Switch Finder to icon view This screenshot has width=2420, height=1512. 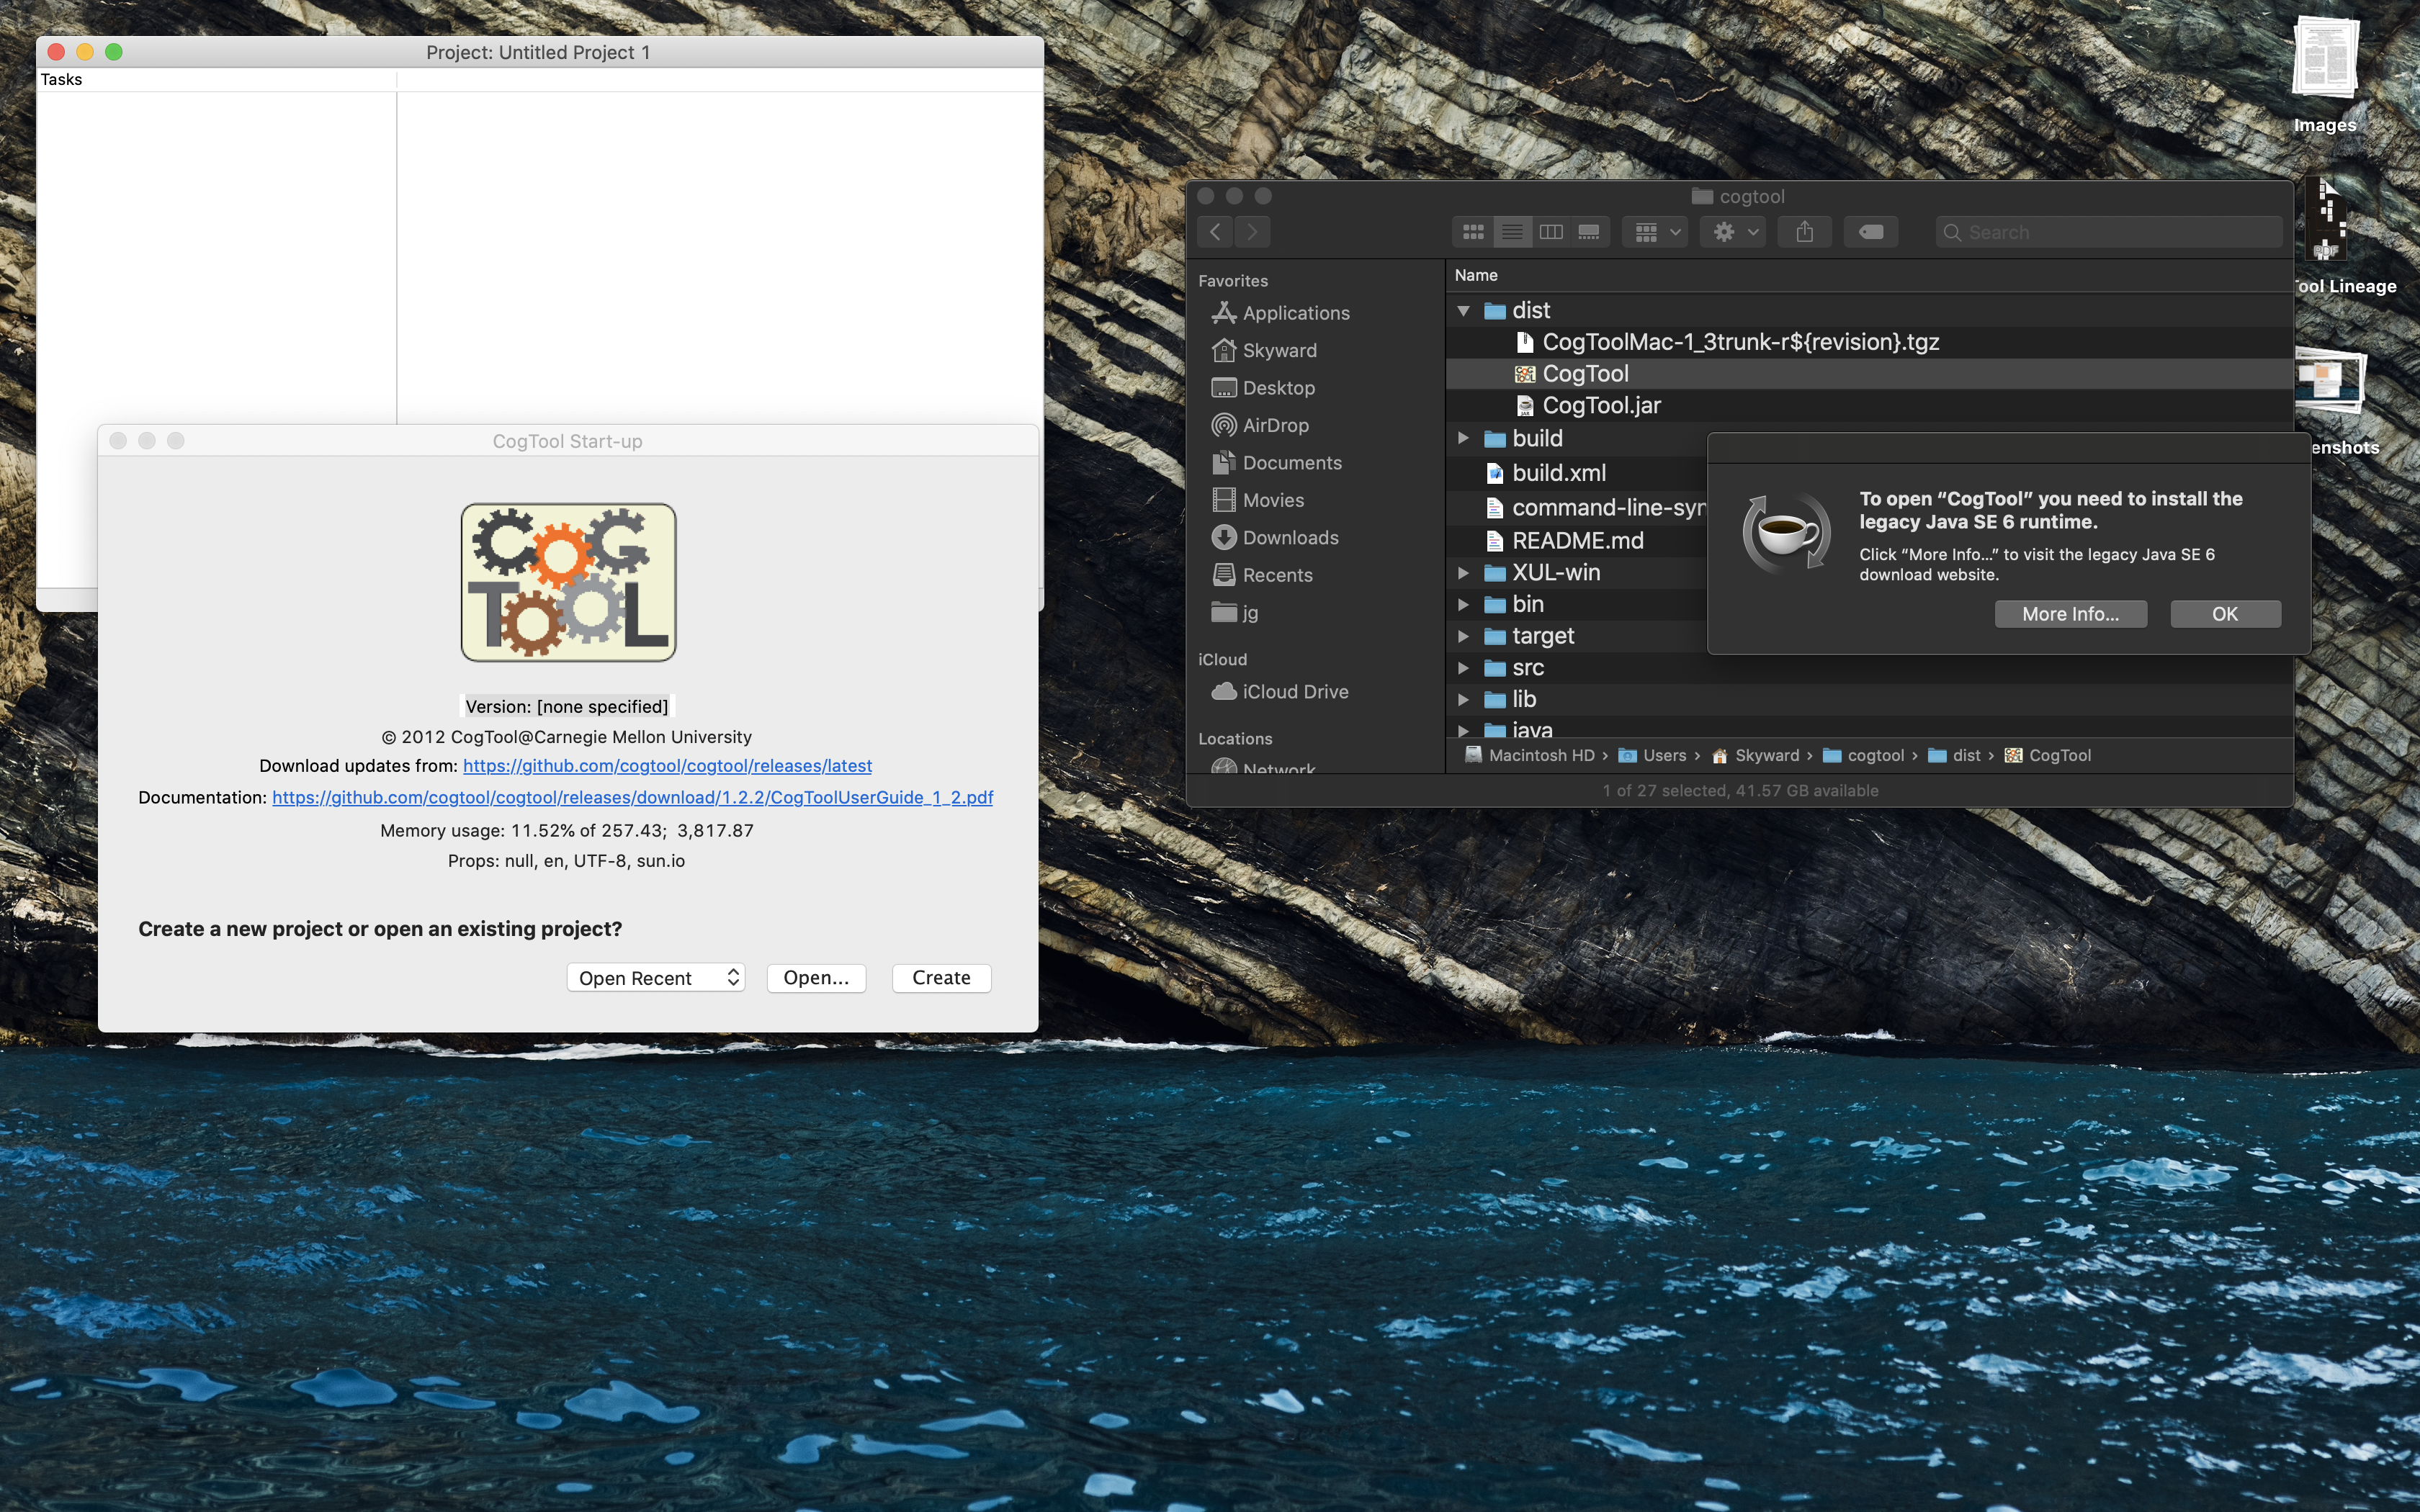(x=1472, y=232)
